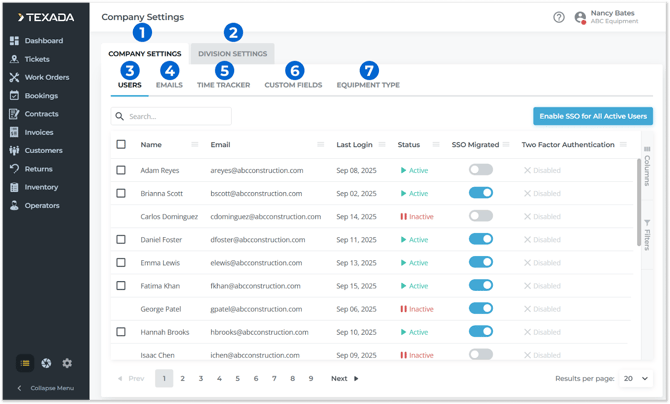Open the Custom Fields tab
This screenshot has width=670, height=404.
[x=293, y=85]
